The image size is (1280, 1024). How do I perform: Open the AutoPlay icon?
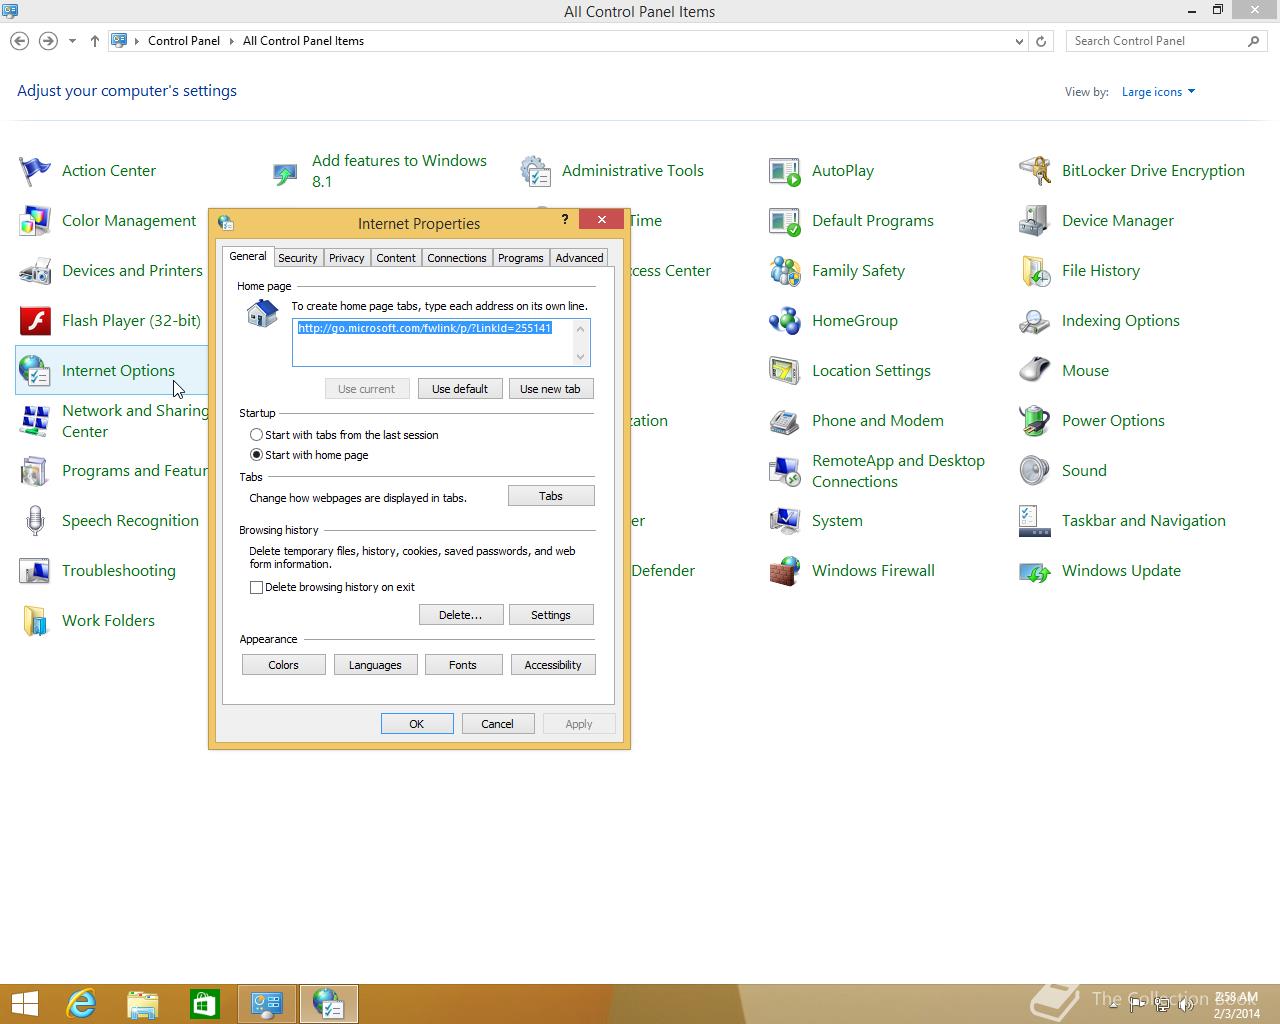click(x=785, y=171)
